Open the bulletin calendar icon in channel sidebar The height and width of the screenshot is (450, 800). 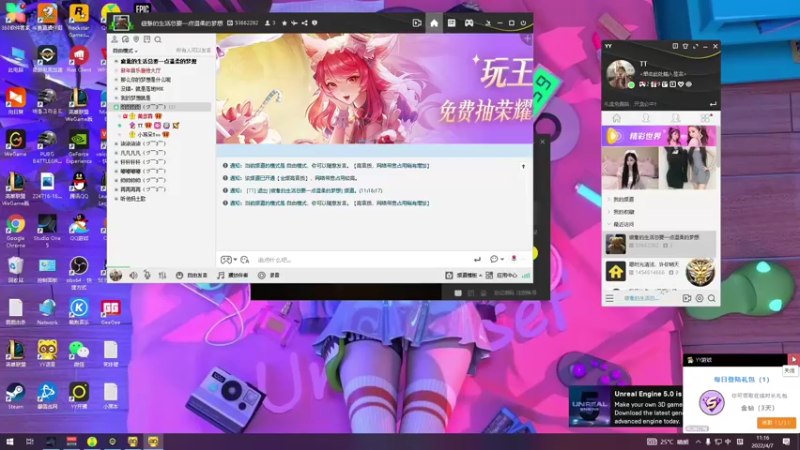pyautogui.click(x=147, y=39)
